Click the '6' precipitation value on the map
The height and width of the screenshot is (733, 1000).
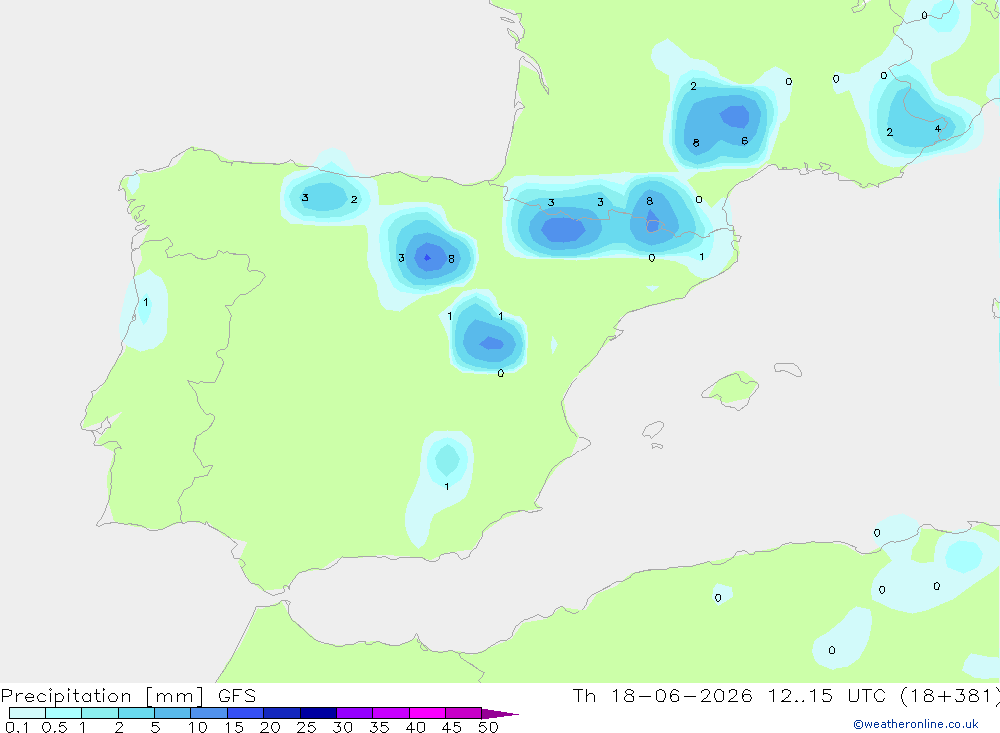pyautogui.click(x=744, y=141)
